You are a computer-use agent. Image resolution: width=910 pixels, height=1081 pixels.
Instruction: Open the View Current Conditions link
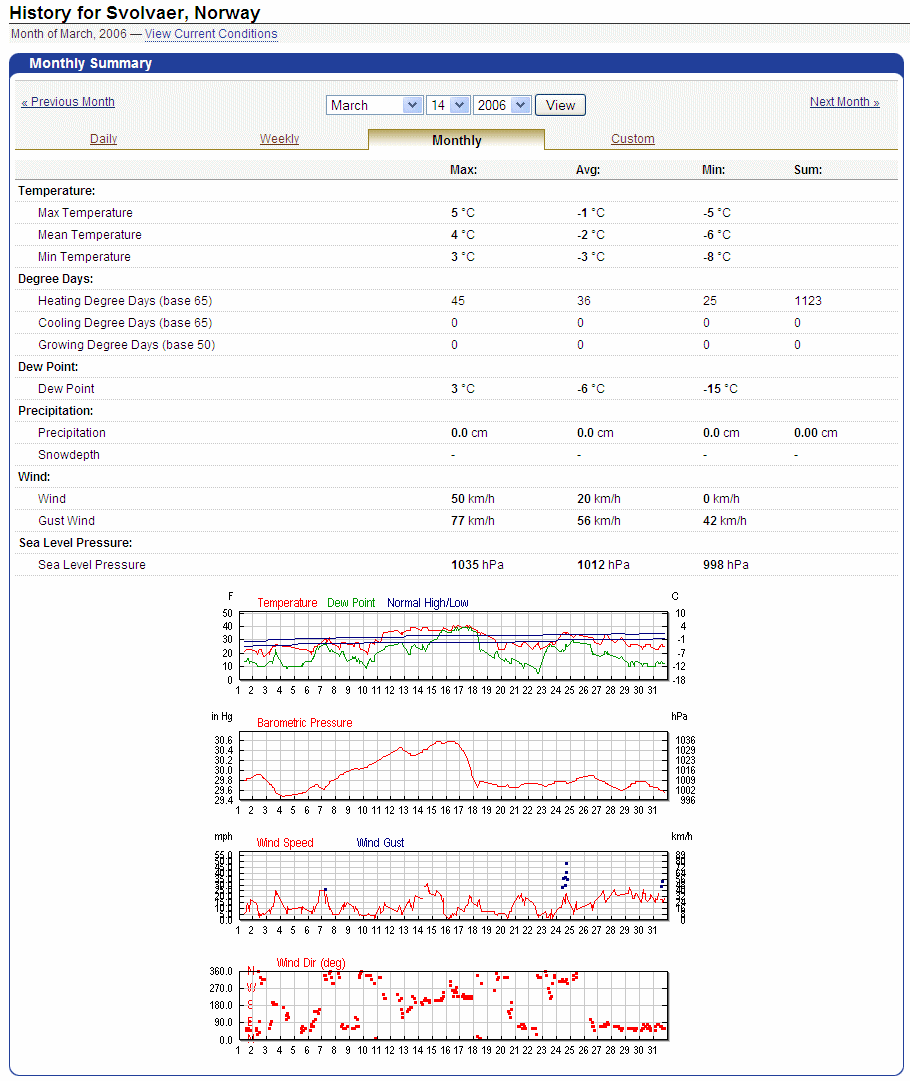click(x=211, y=34)
